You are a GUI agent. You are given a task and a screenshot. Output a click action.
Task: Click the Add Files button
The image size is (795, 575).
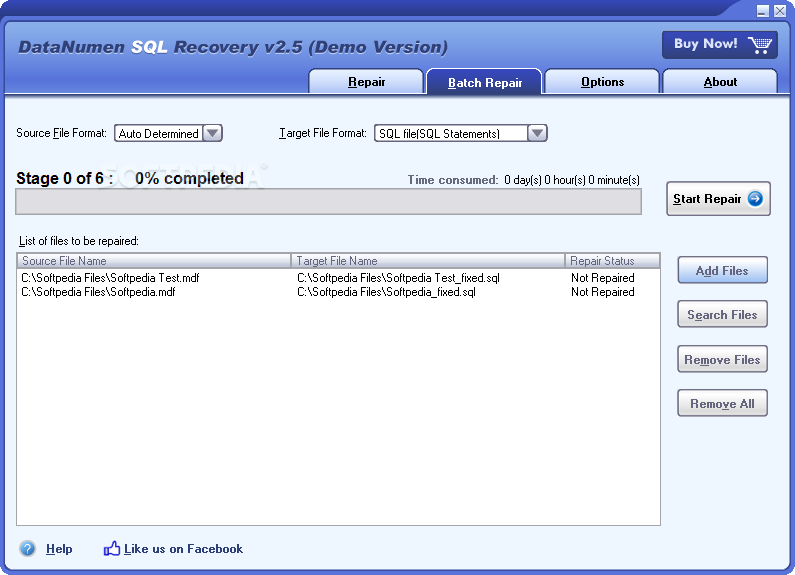722,270
